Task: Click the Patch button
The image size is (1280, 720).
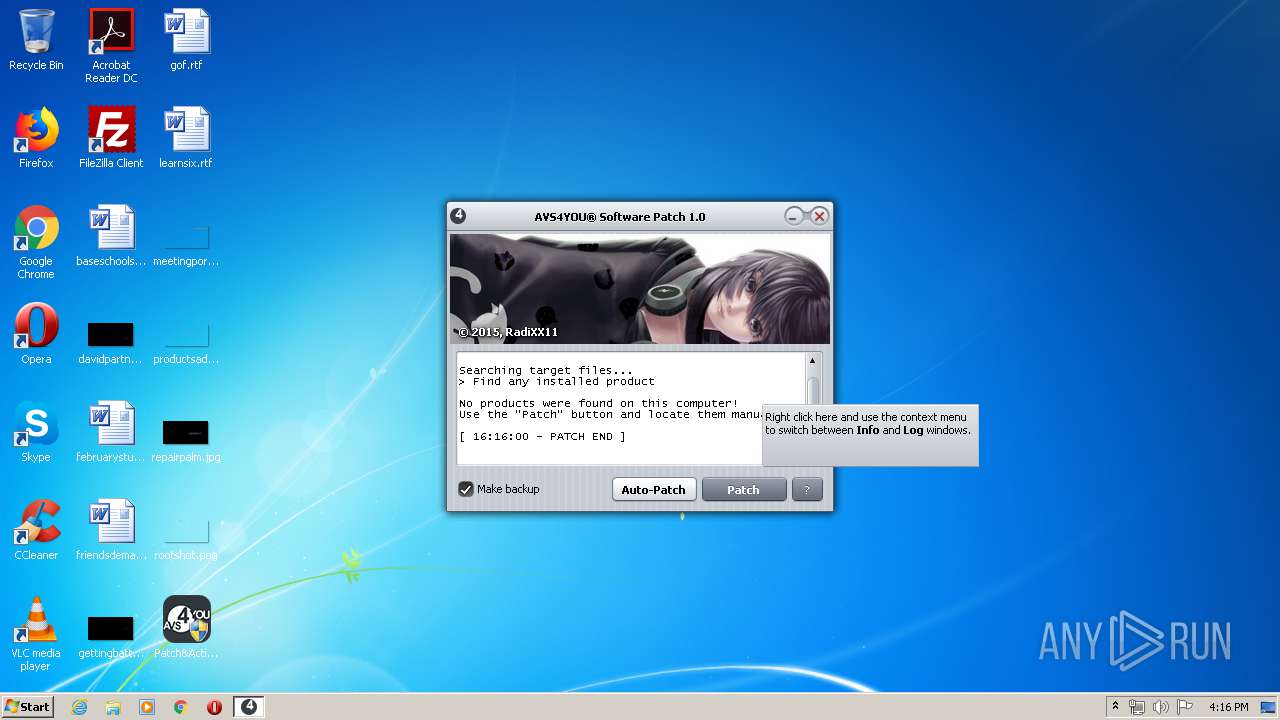Action: [x=743, y=490]
